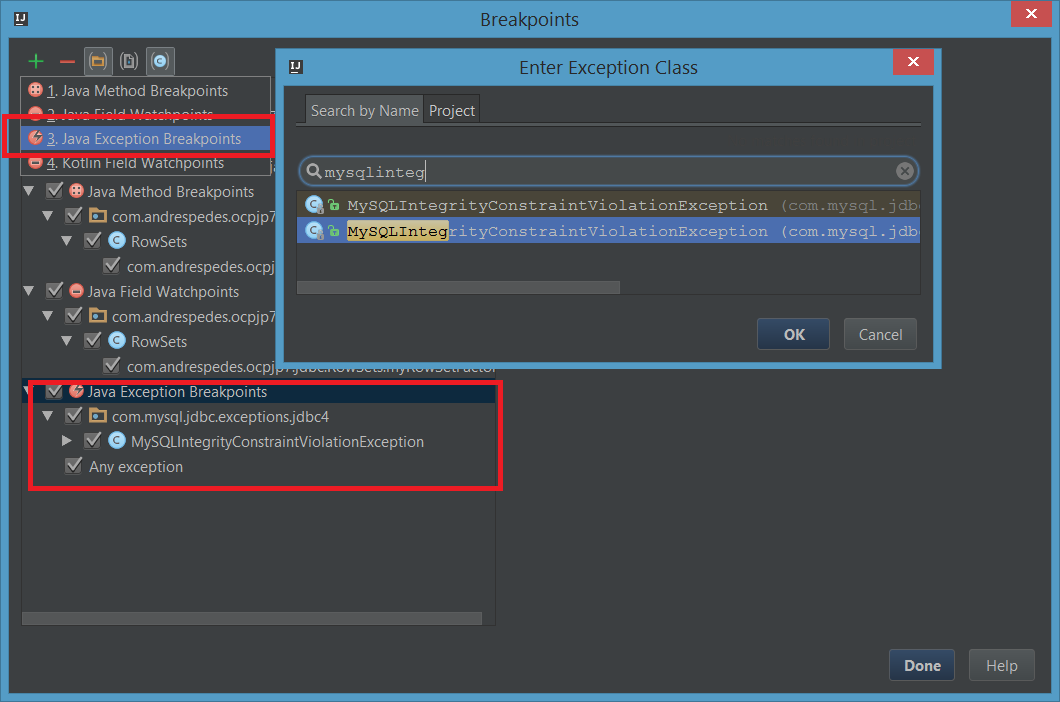This screenshot has height=702, width=1060.
Task: Uncheck the Java Exception Breakpoints group checkbox
Action: 55,391
